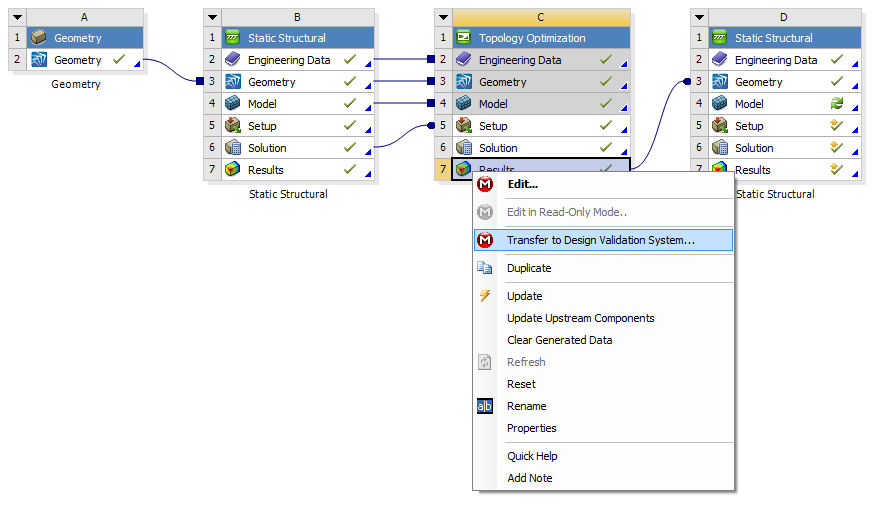
Task: Click Engineering Data icon in system C
Action: 464,59
